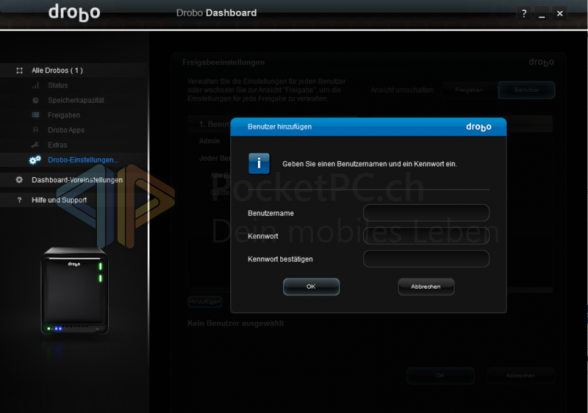Expand the Alle Drobos (1) tree
588x413 pixels.
point(57,71)
